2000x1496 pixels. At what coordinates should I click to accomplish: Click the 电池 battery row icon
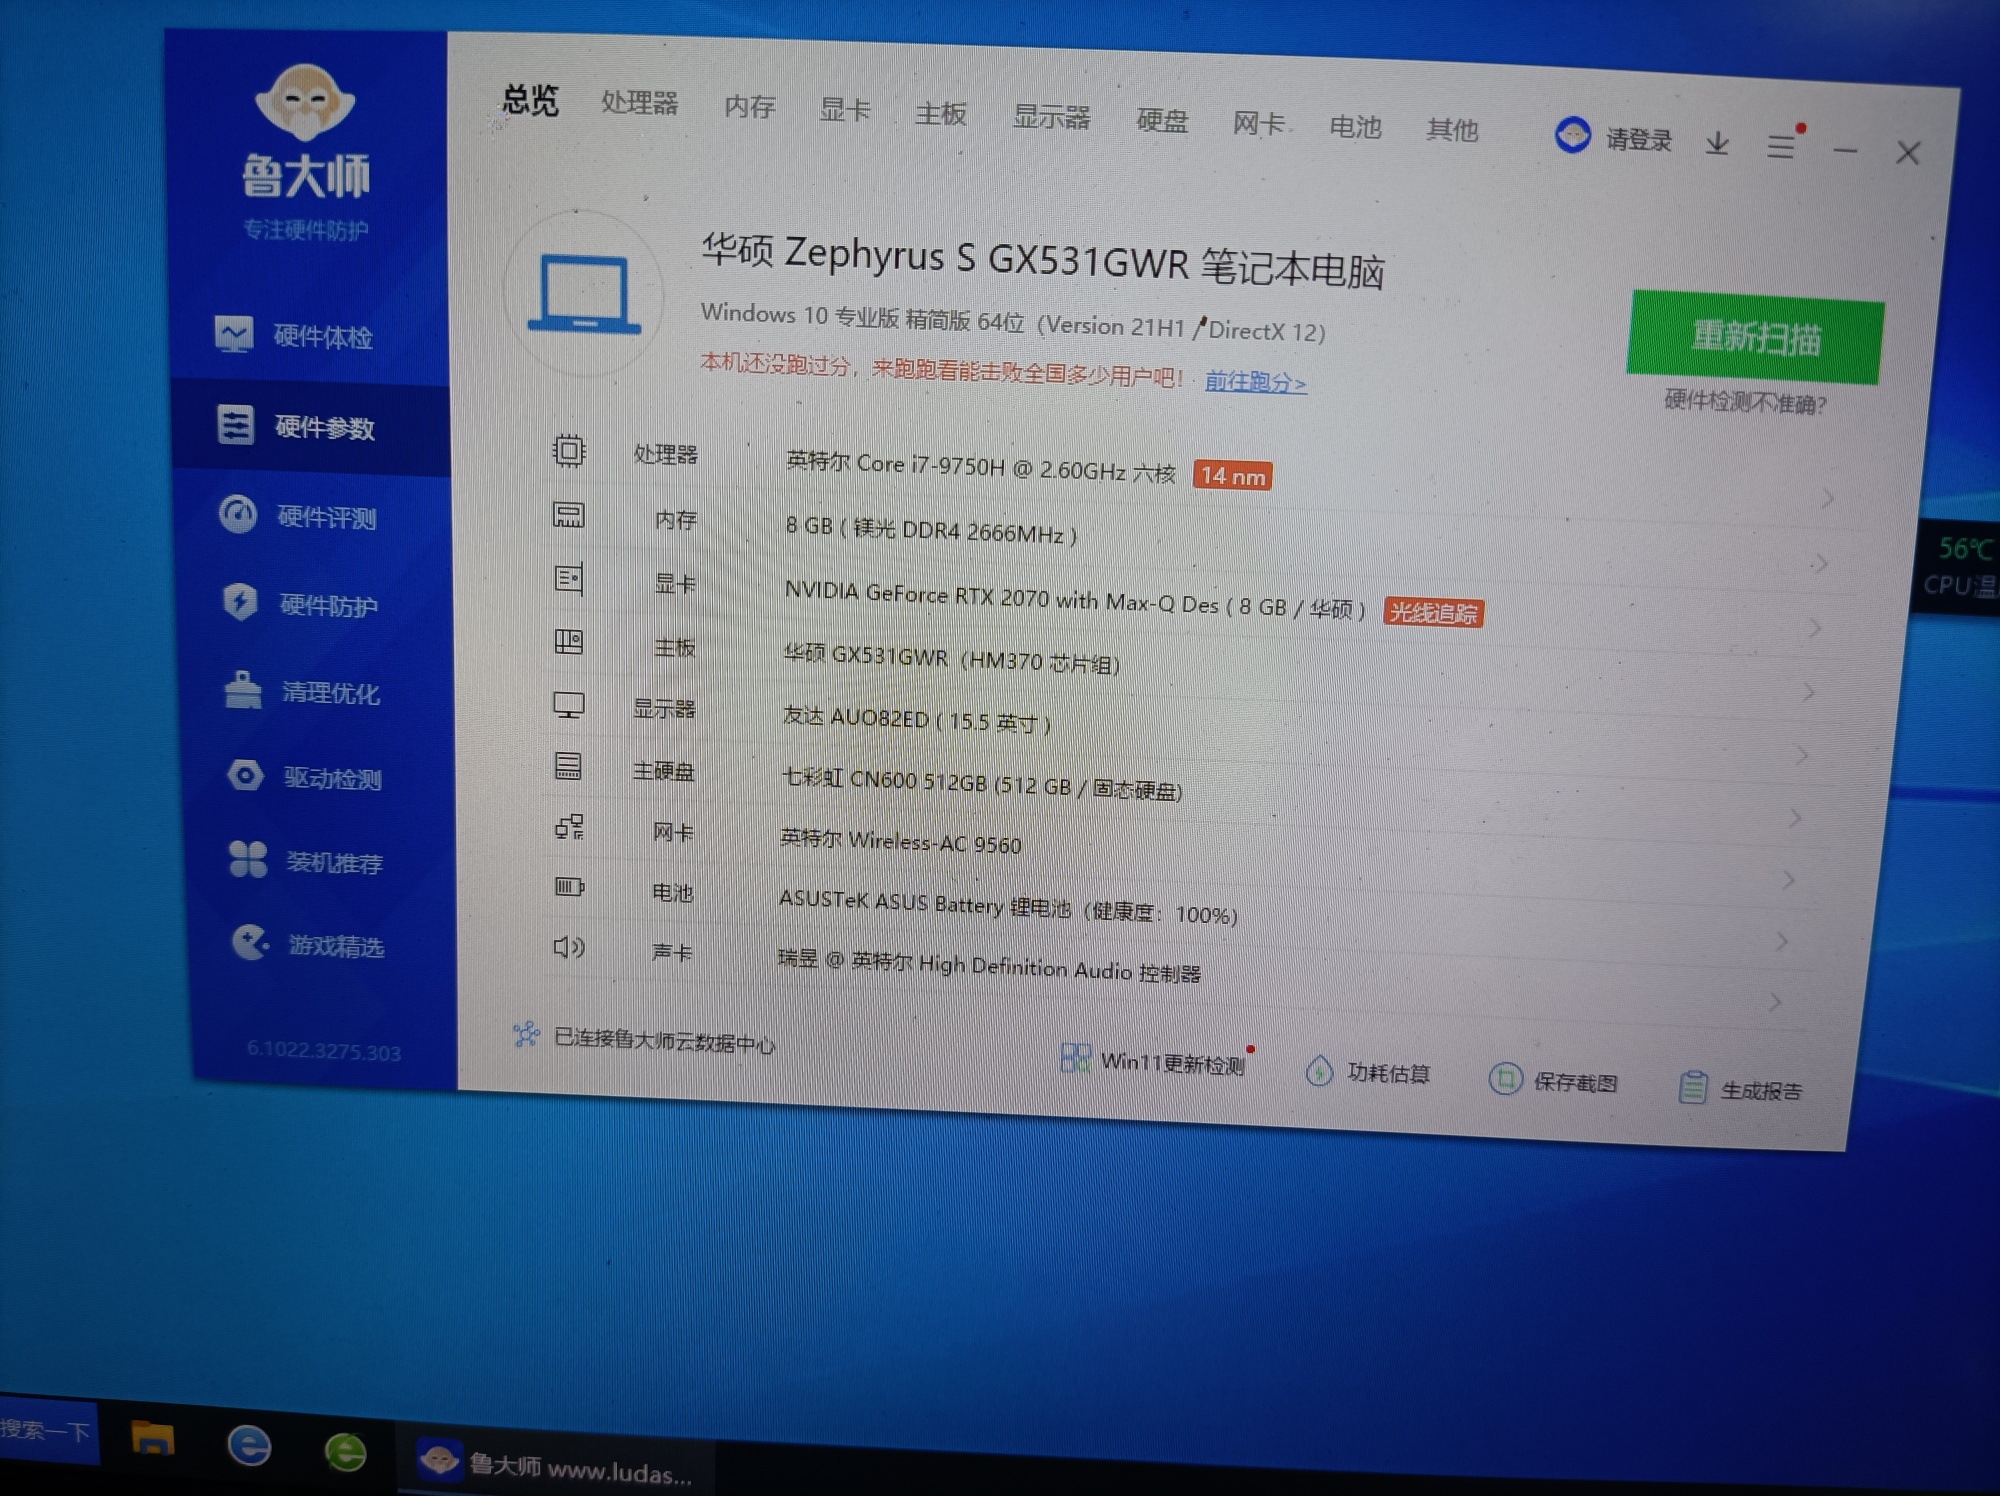[569, 887]
